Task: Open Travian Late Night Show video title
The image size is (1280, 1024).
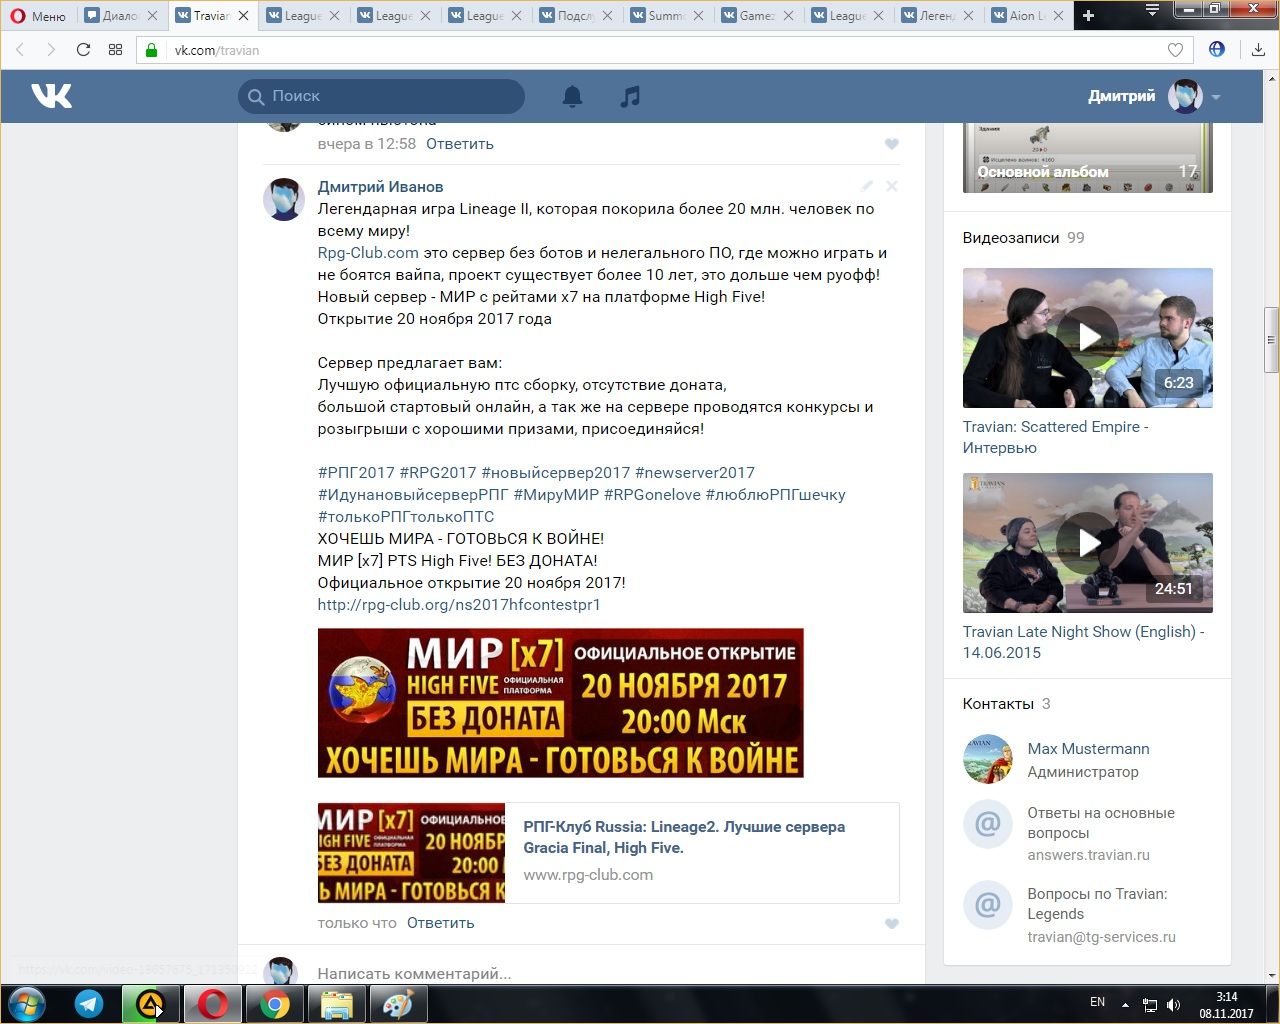Action: (x=1084, y=642)
